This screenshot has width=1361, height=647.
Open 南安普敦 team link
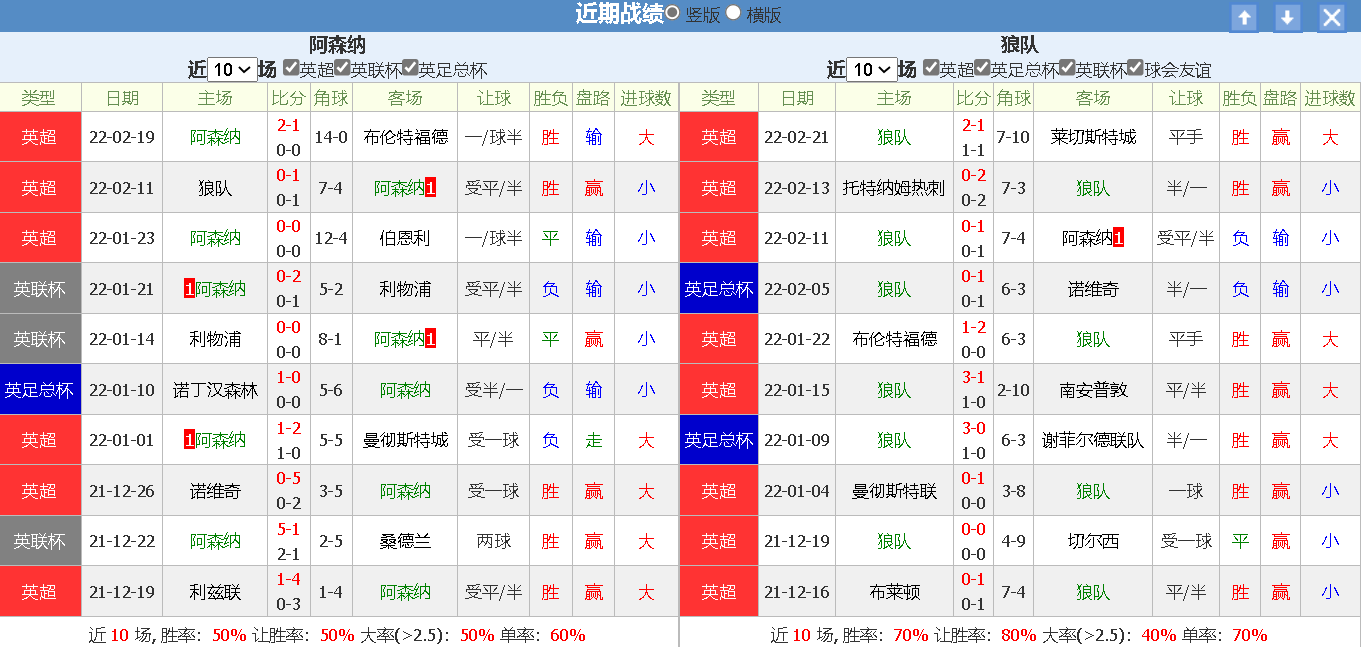(1093, 390)
